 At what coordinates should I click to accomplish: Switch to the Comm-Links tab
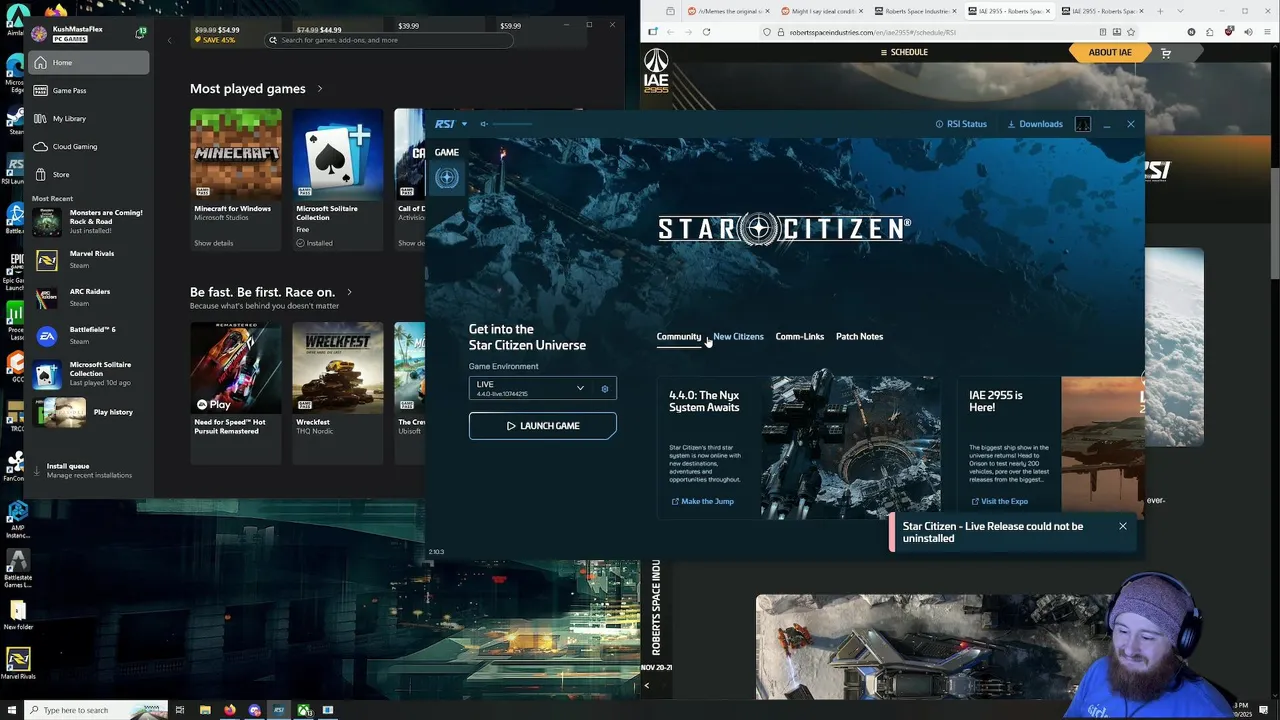point(800,336)
